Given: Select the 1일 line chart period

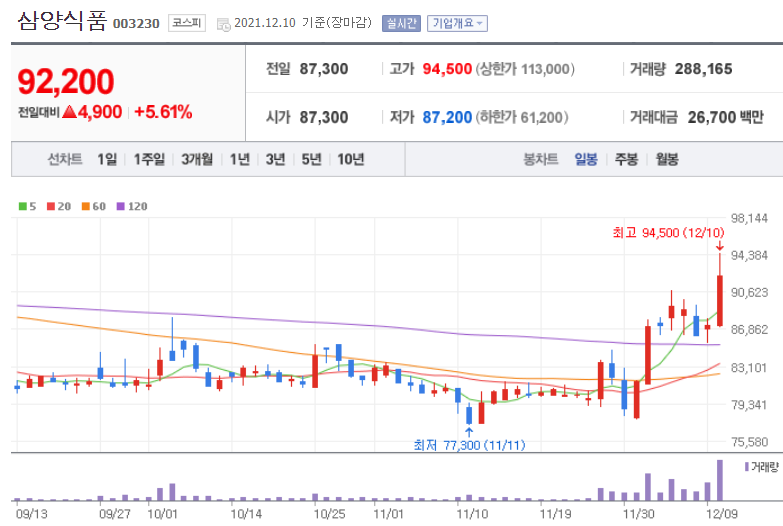Looking at the screenshot, I should point(107,159).
